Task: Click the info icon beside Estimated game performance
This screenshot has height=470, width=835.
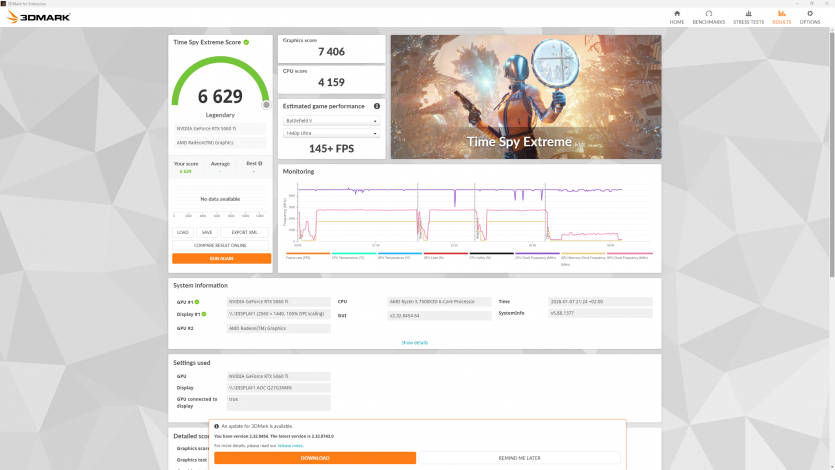Action: pyautogui.click(x=377, y=106)
